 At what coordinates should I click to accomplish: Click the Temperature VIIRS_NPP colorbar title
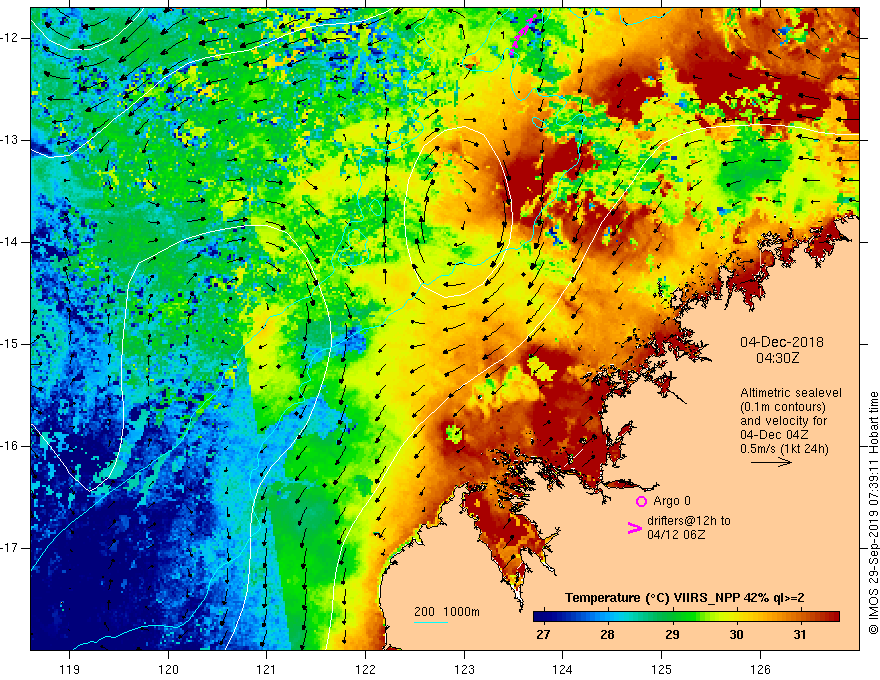click(x=684, y=598)
